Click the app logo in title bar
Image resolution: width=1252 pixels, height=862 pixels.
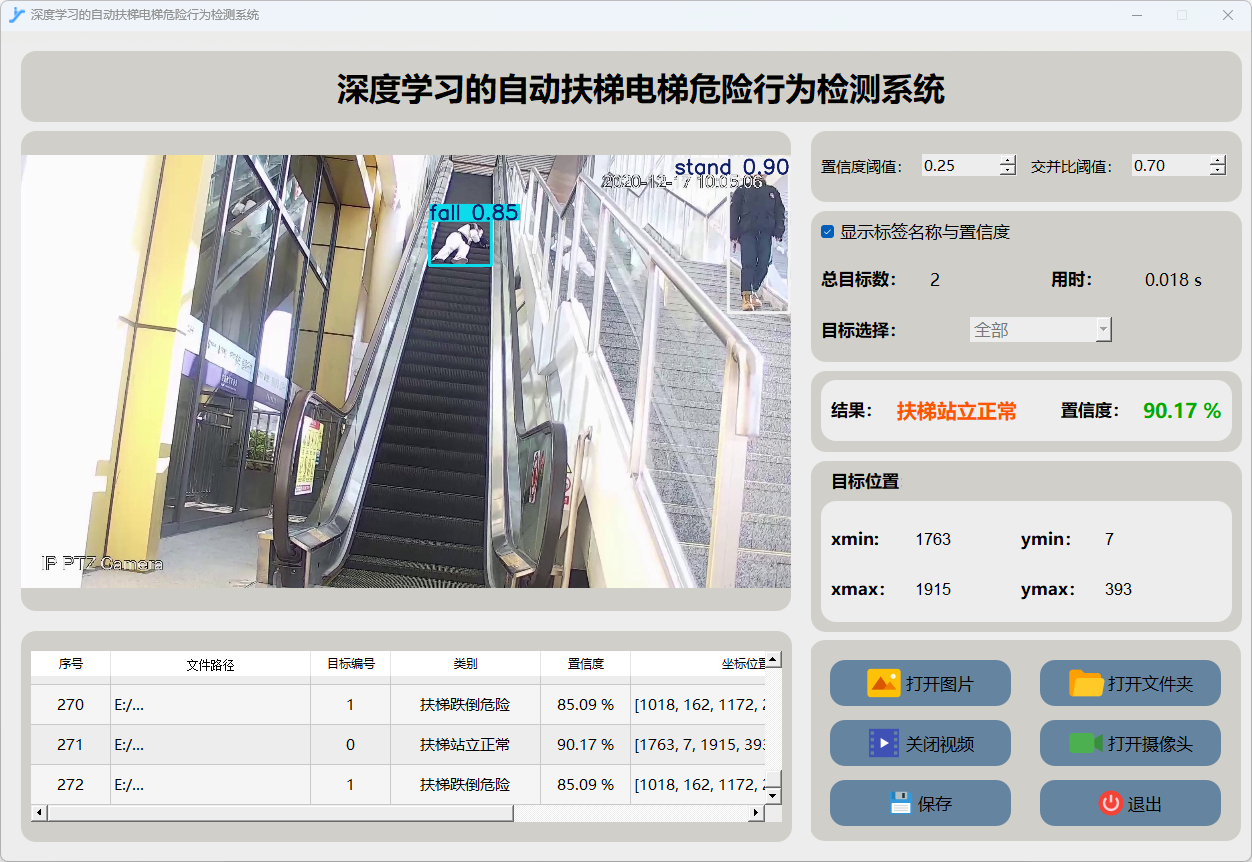pyautogui.click(x=16, y=15)
